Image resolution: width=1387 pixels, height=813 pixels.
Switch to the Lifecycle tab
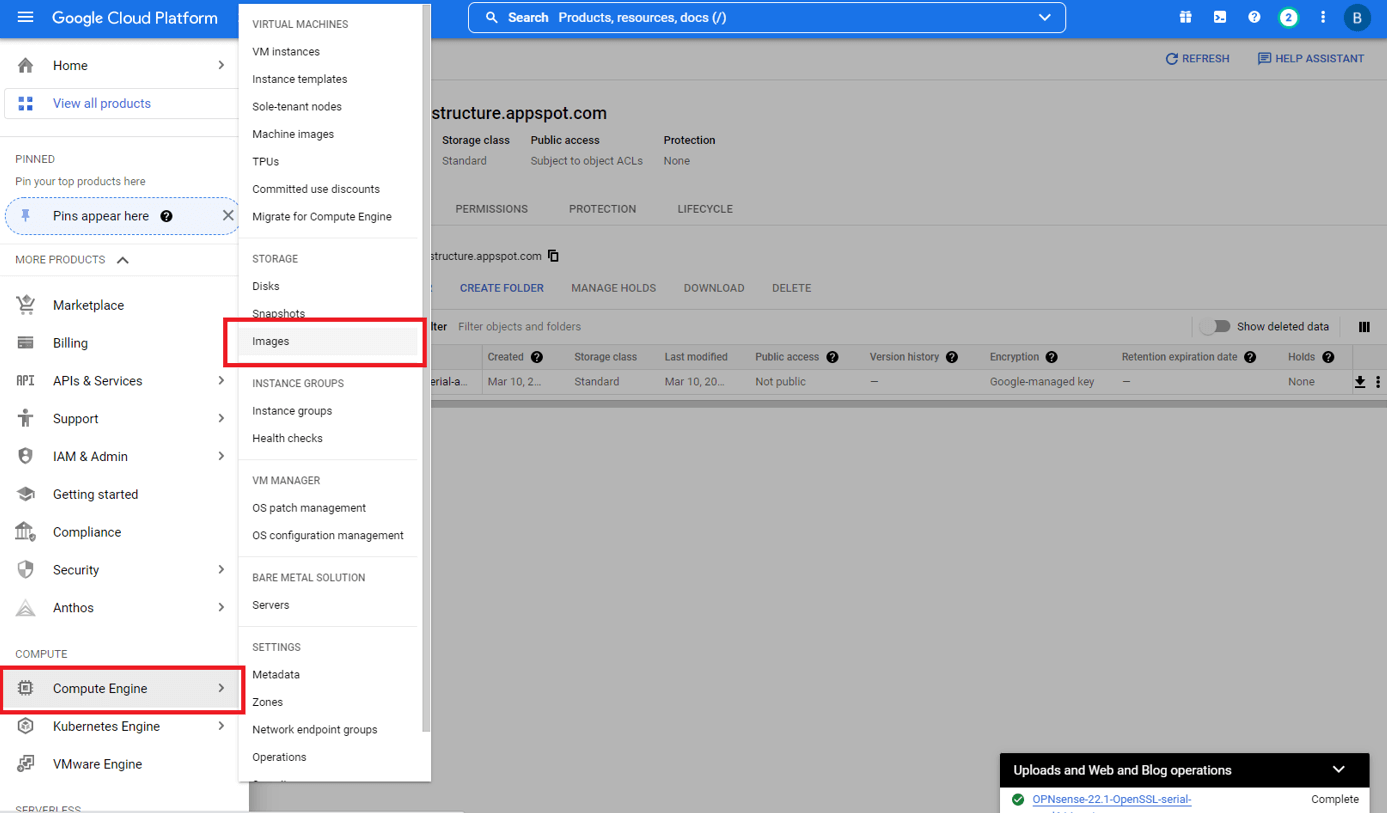[x=705, y=209]
